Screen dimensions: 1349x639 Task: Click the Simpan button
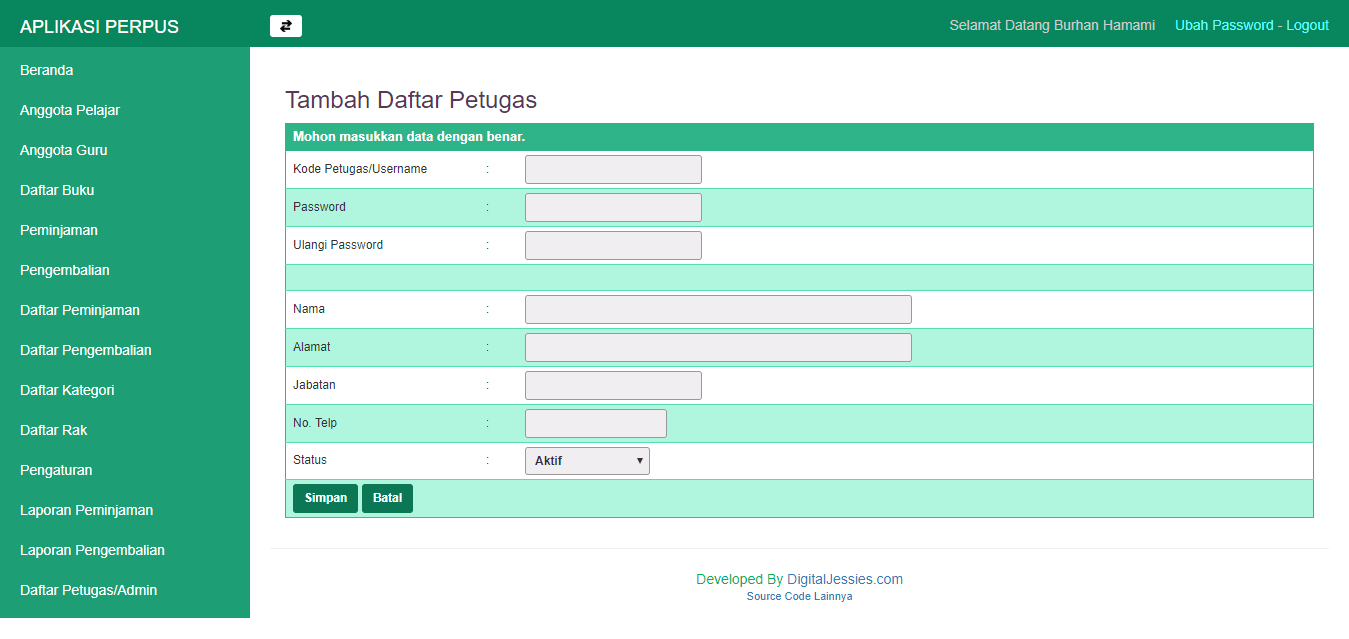(324, 498)
